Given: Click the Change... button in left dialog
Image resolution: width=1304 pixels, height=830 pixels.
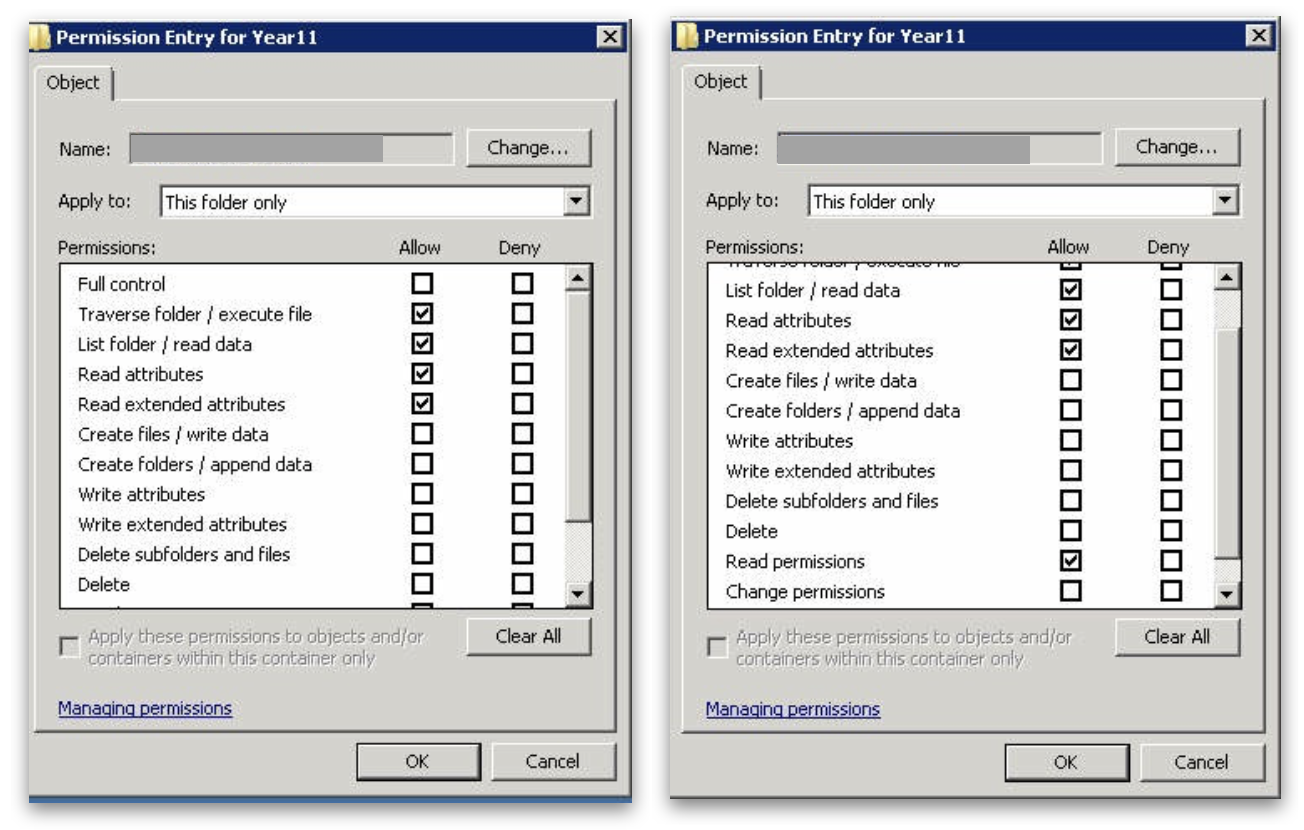Looking at the screenshot, I should (x=528, y=148).
